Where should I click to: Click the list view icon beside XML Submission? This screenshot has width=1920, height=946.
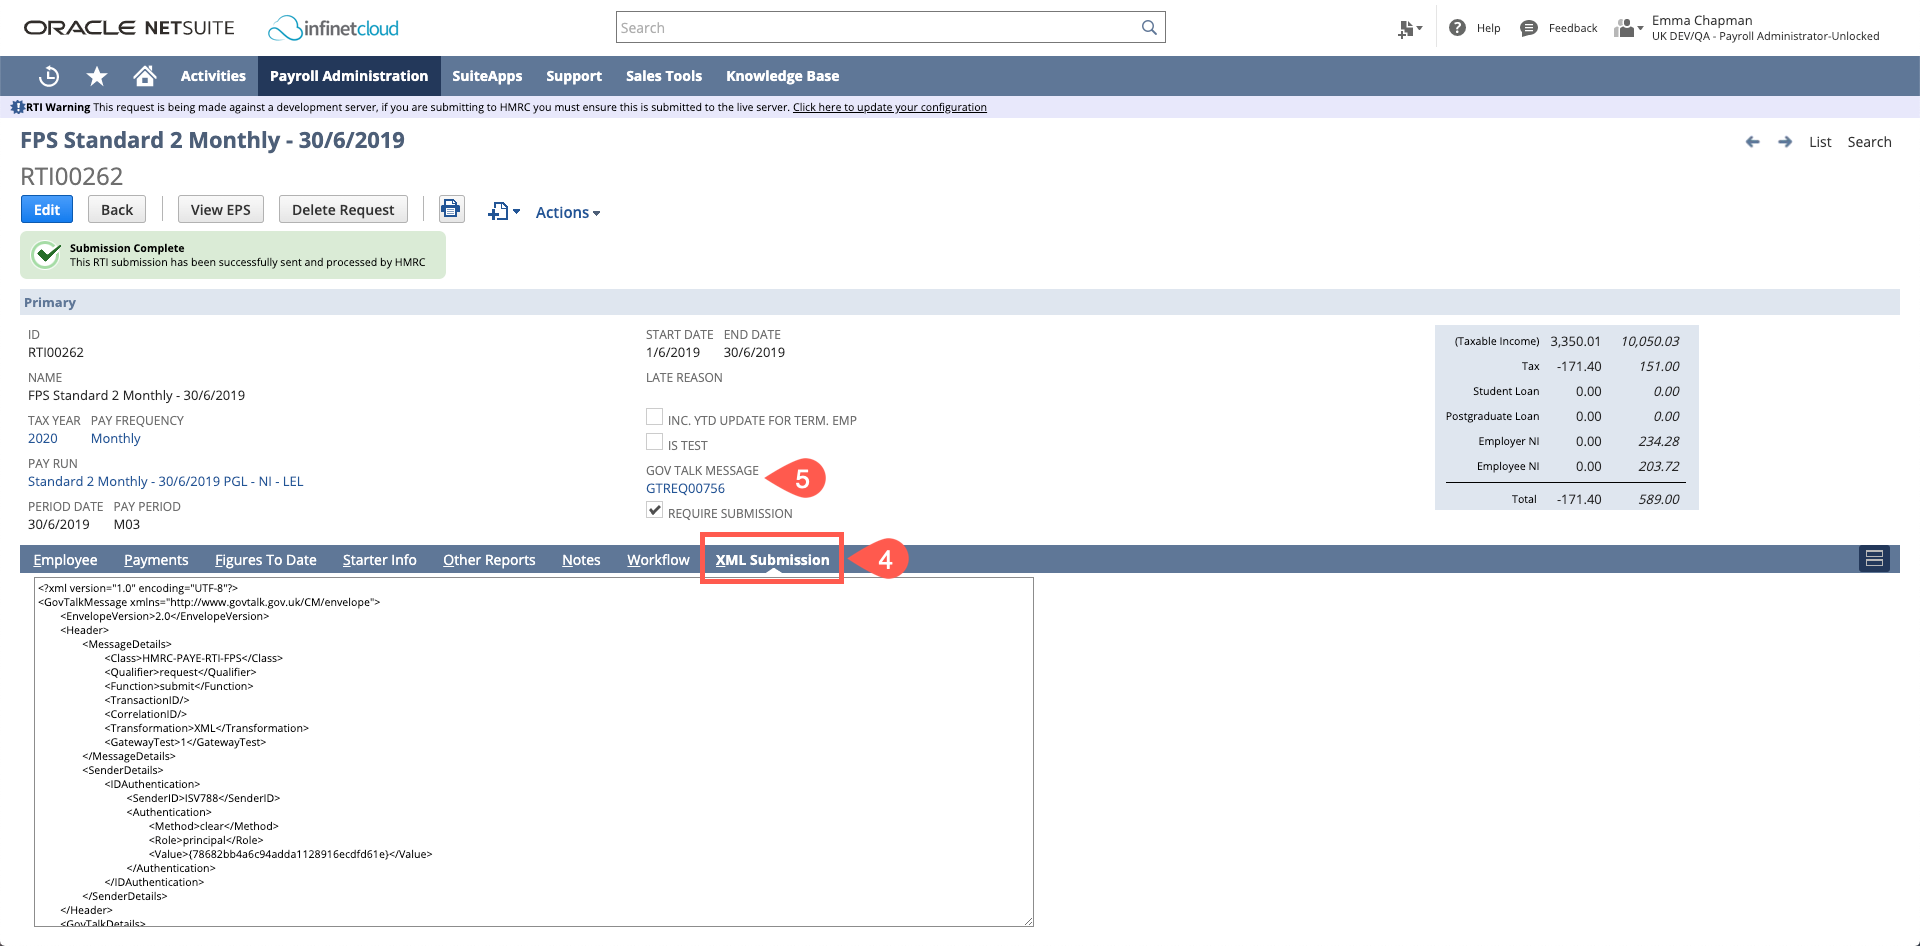coord(1875,559)
